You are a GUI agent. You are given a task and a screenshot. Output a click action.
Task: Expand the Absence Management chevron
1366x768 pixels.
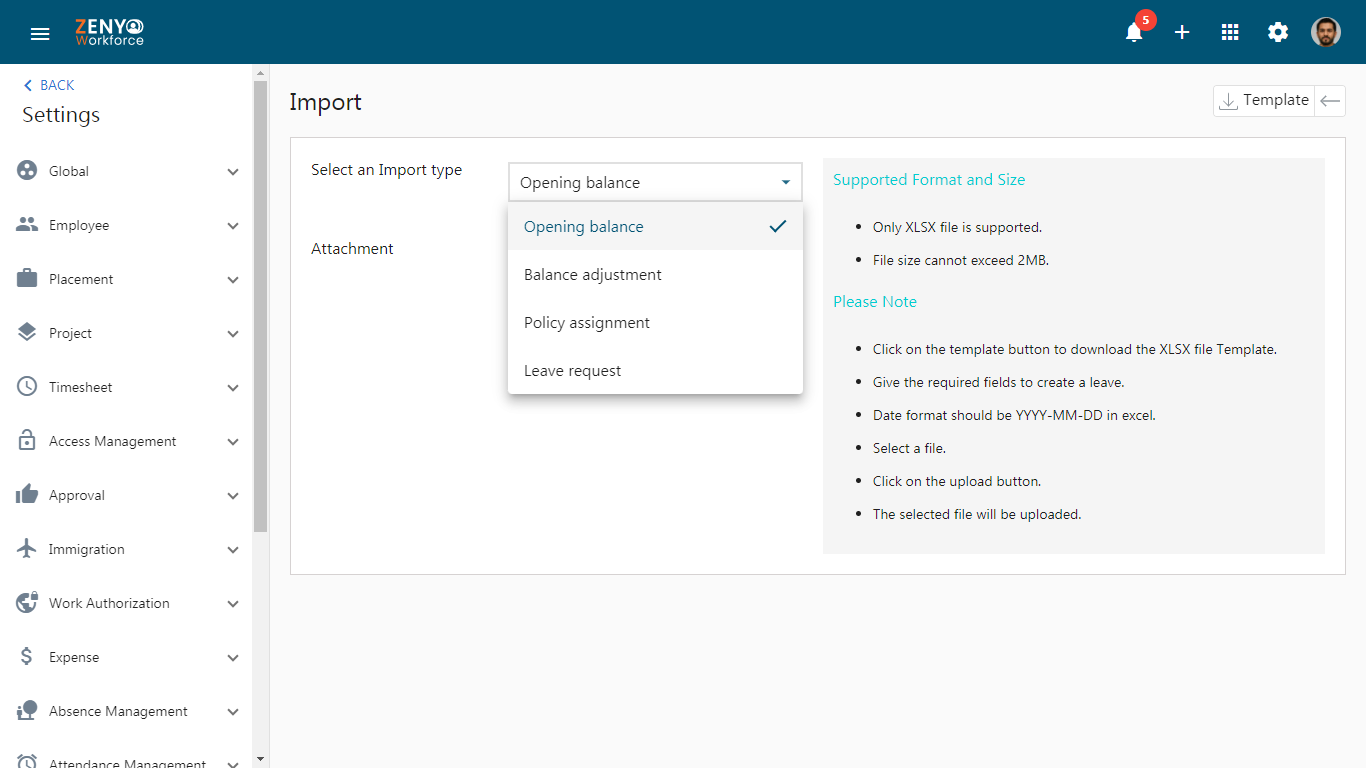click(233, 712)
